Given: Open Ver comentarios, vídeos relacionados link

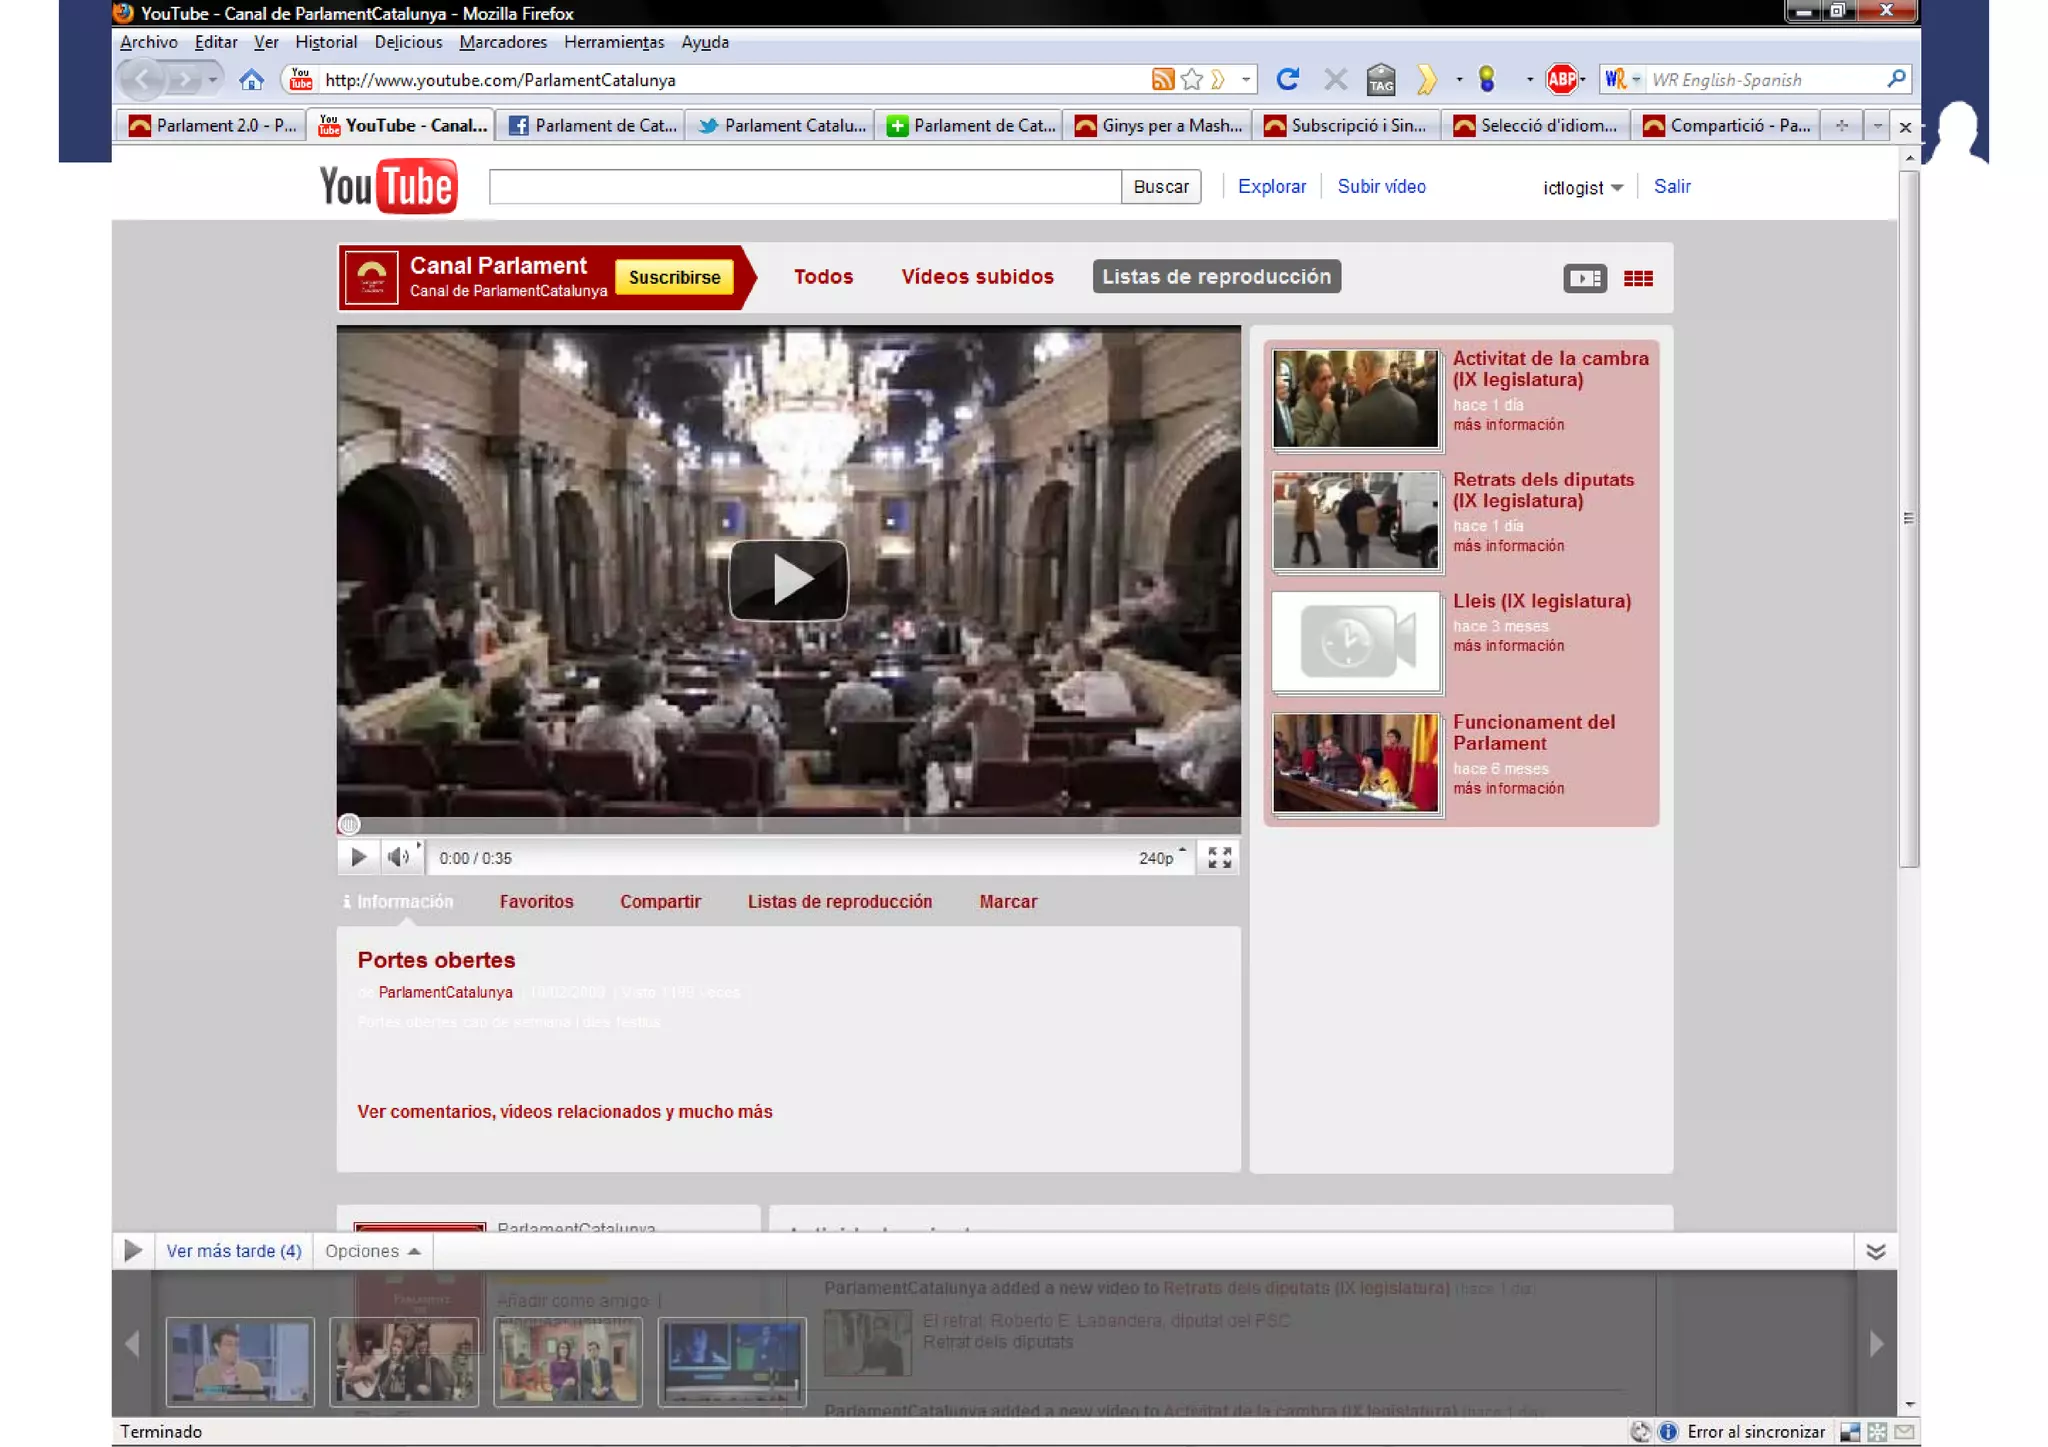Looking at the screenshot, I should pyautogui.click(x=565, y=1112).
